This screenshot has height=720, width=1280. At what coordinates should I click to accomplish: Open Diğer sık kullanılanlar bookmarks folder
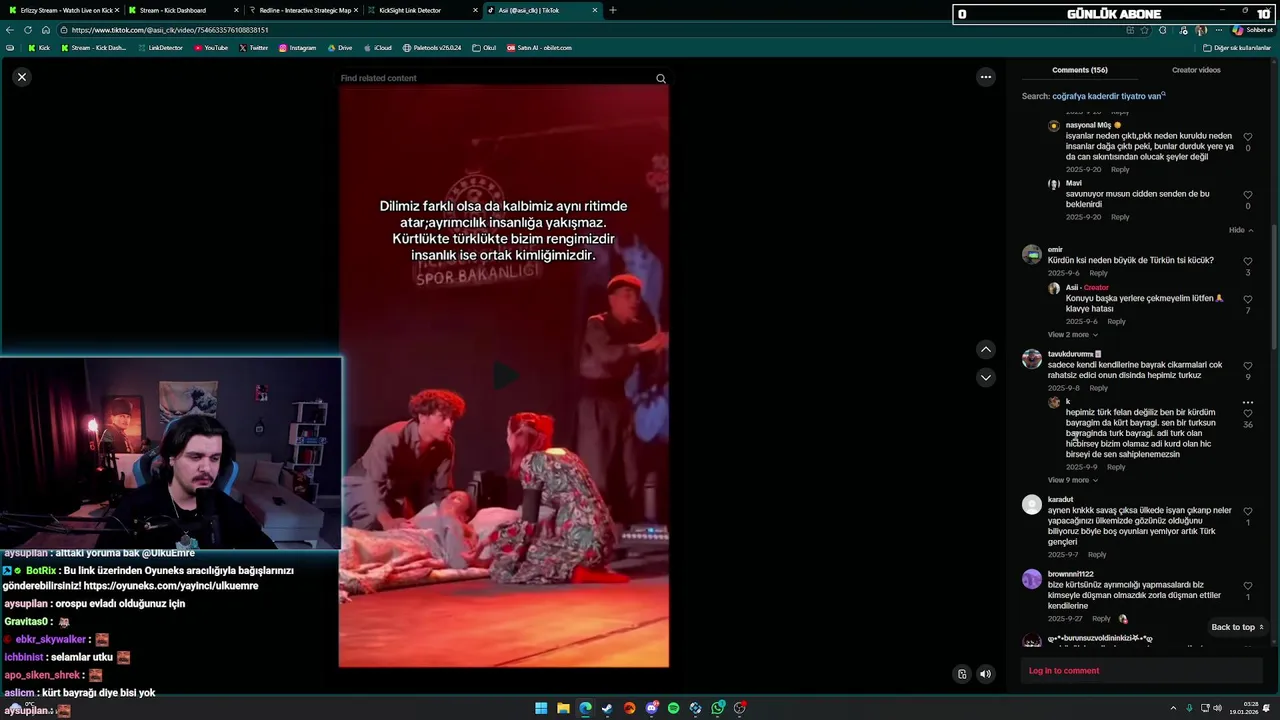[1237, 48]
